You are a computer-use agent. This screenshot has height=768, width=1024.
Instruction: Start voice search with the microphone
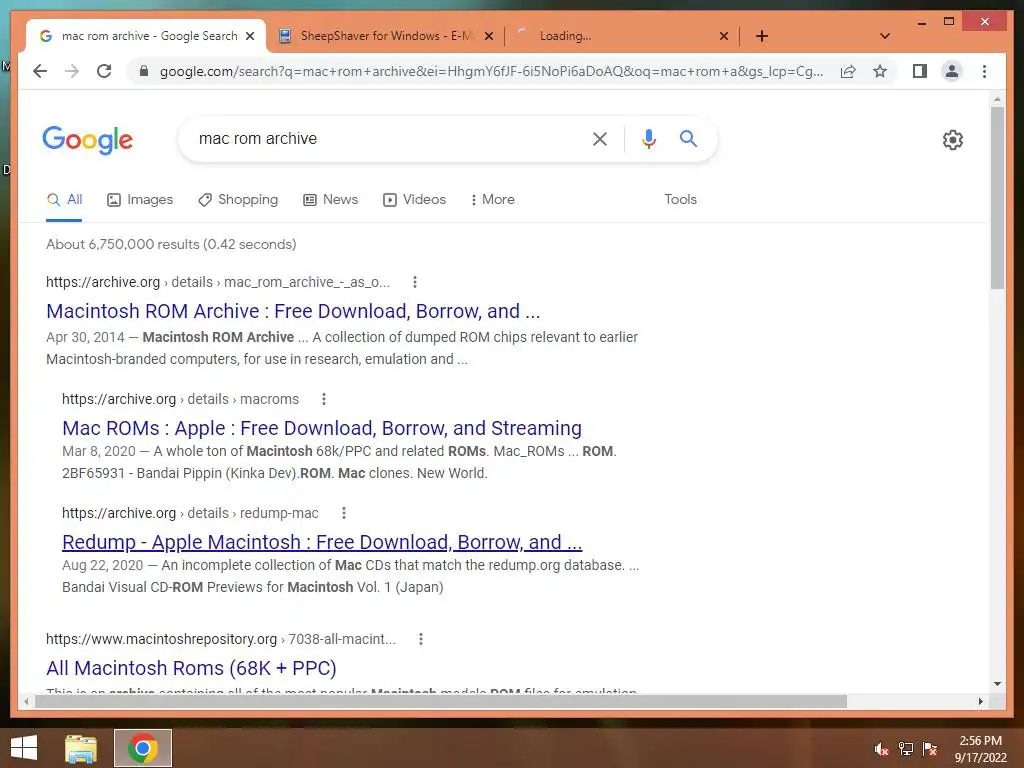click(648, 138)
